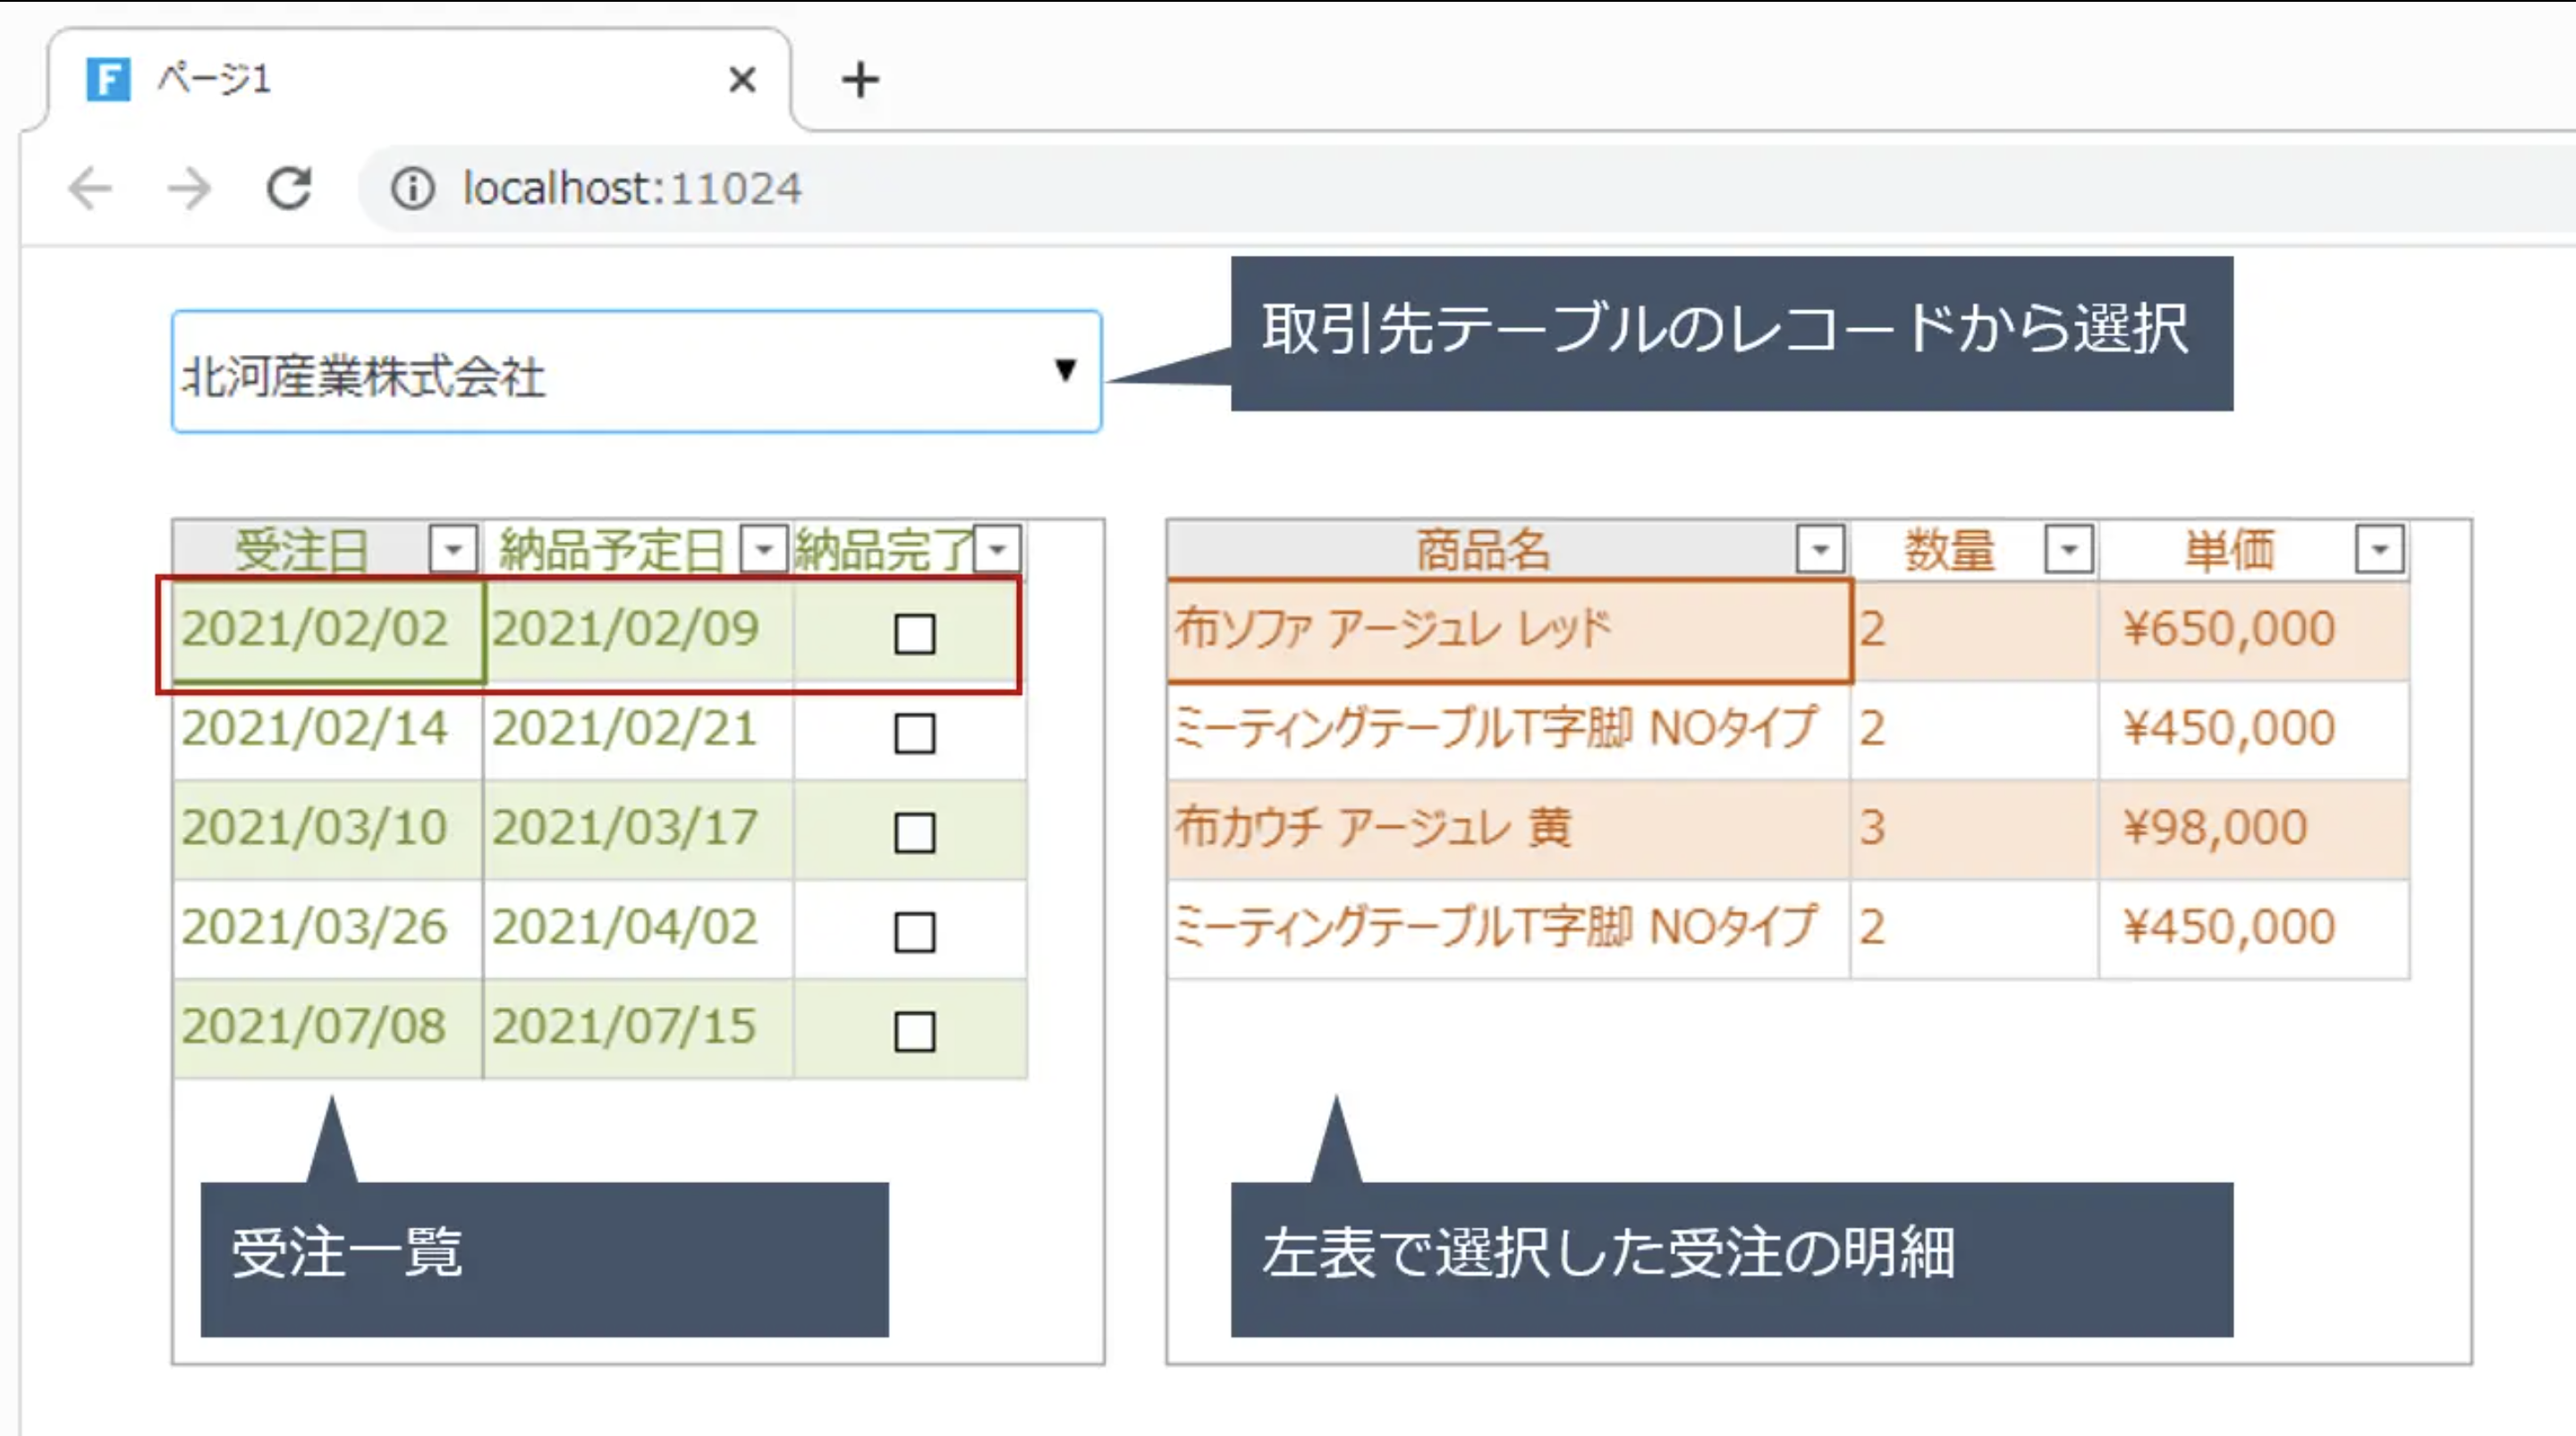Check 納品完了 for the 2021/07/08 order
This screenshot has height=1436, width=2576.
click(913, 1030)
